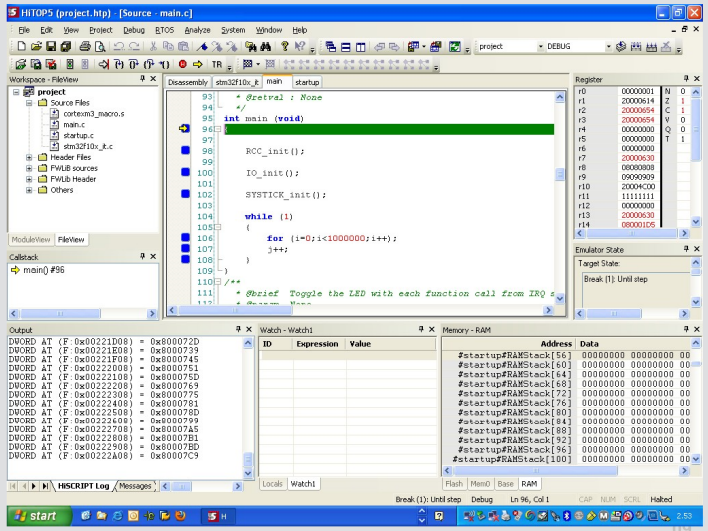Switch to the Disassembly tab
The image size is (708, 531).
[x=187, y=82]
